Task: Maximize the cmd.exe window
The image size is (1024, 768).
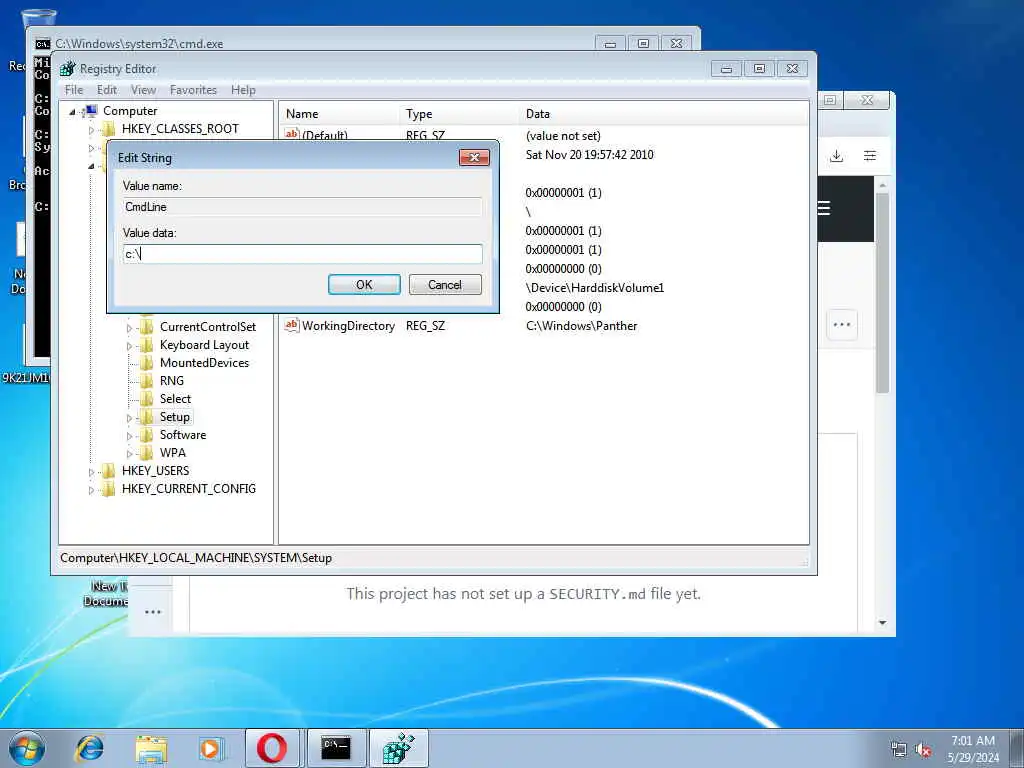Action: pos(643,44)
